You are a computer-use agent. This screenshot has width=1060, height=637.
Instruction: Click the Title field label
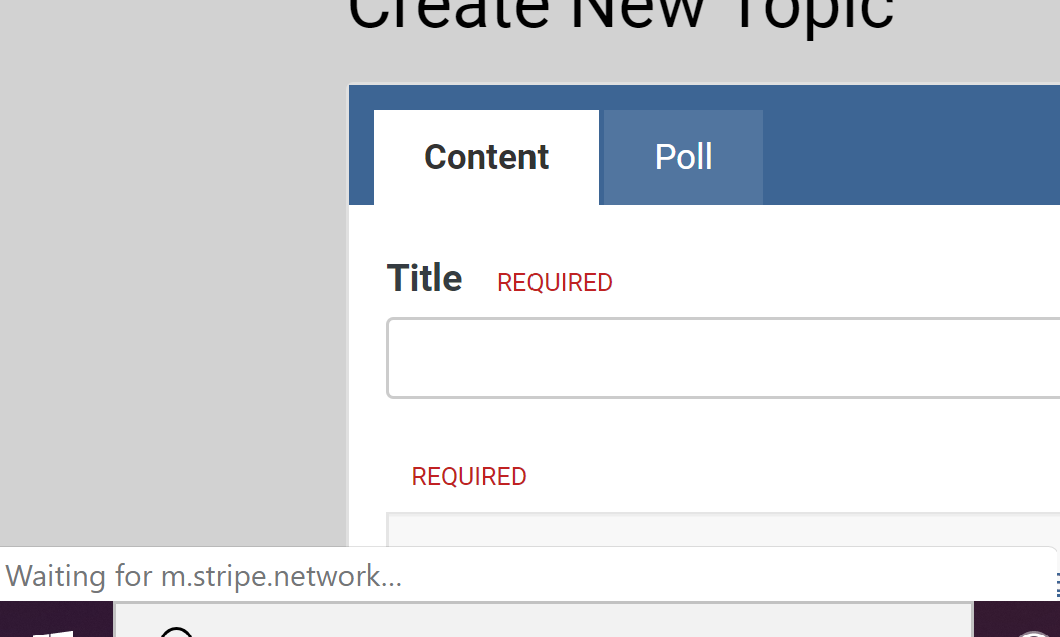(x=424, y=278)
